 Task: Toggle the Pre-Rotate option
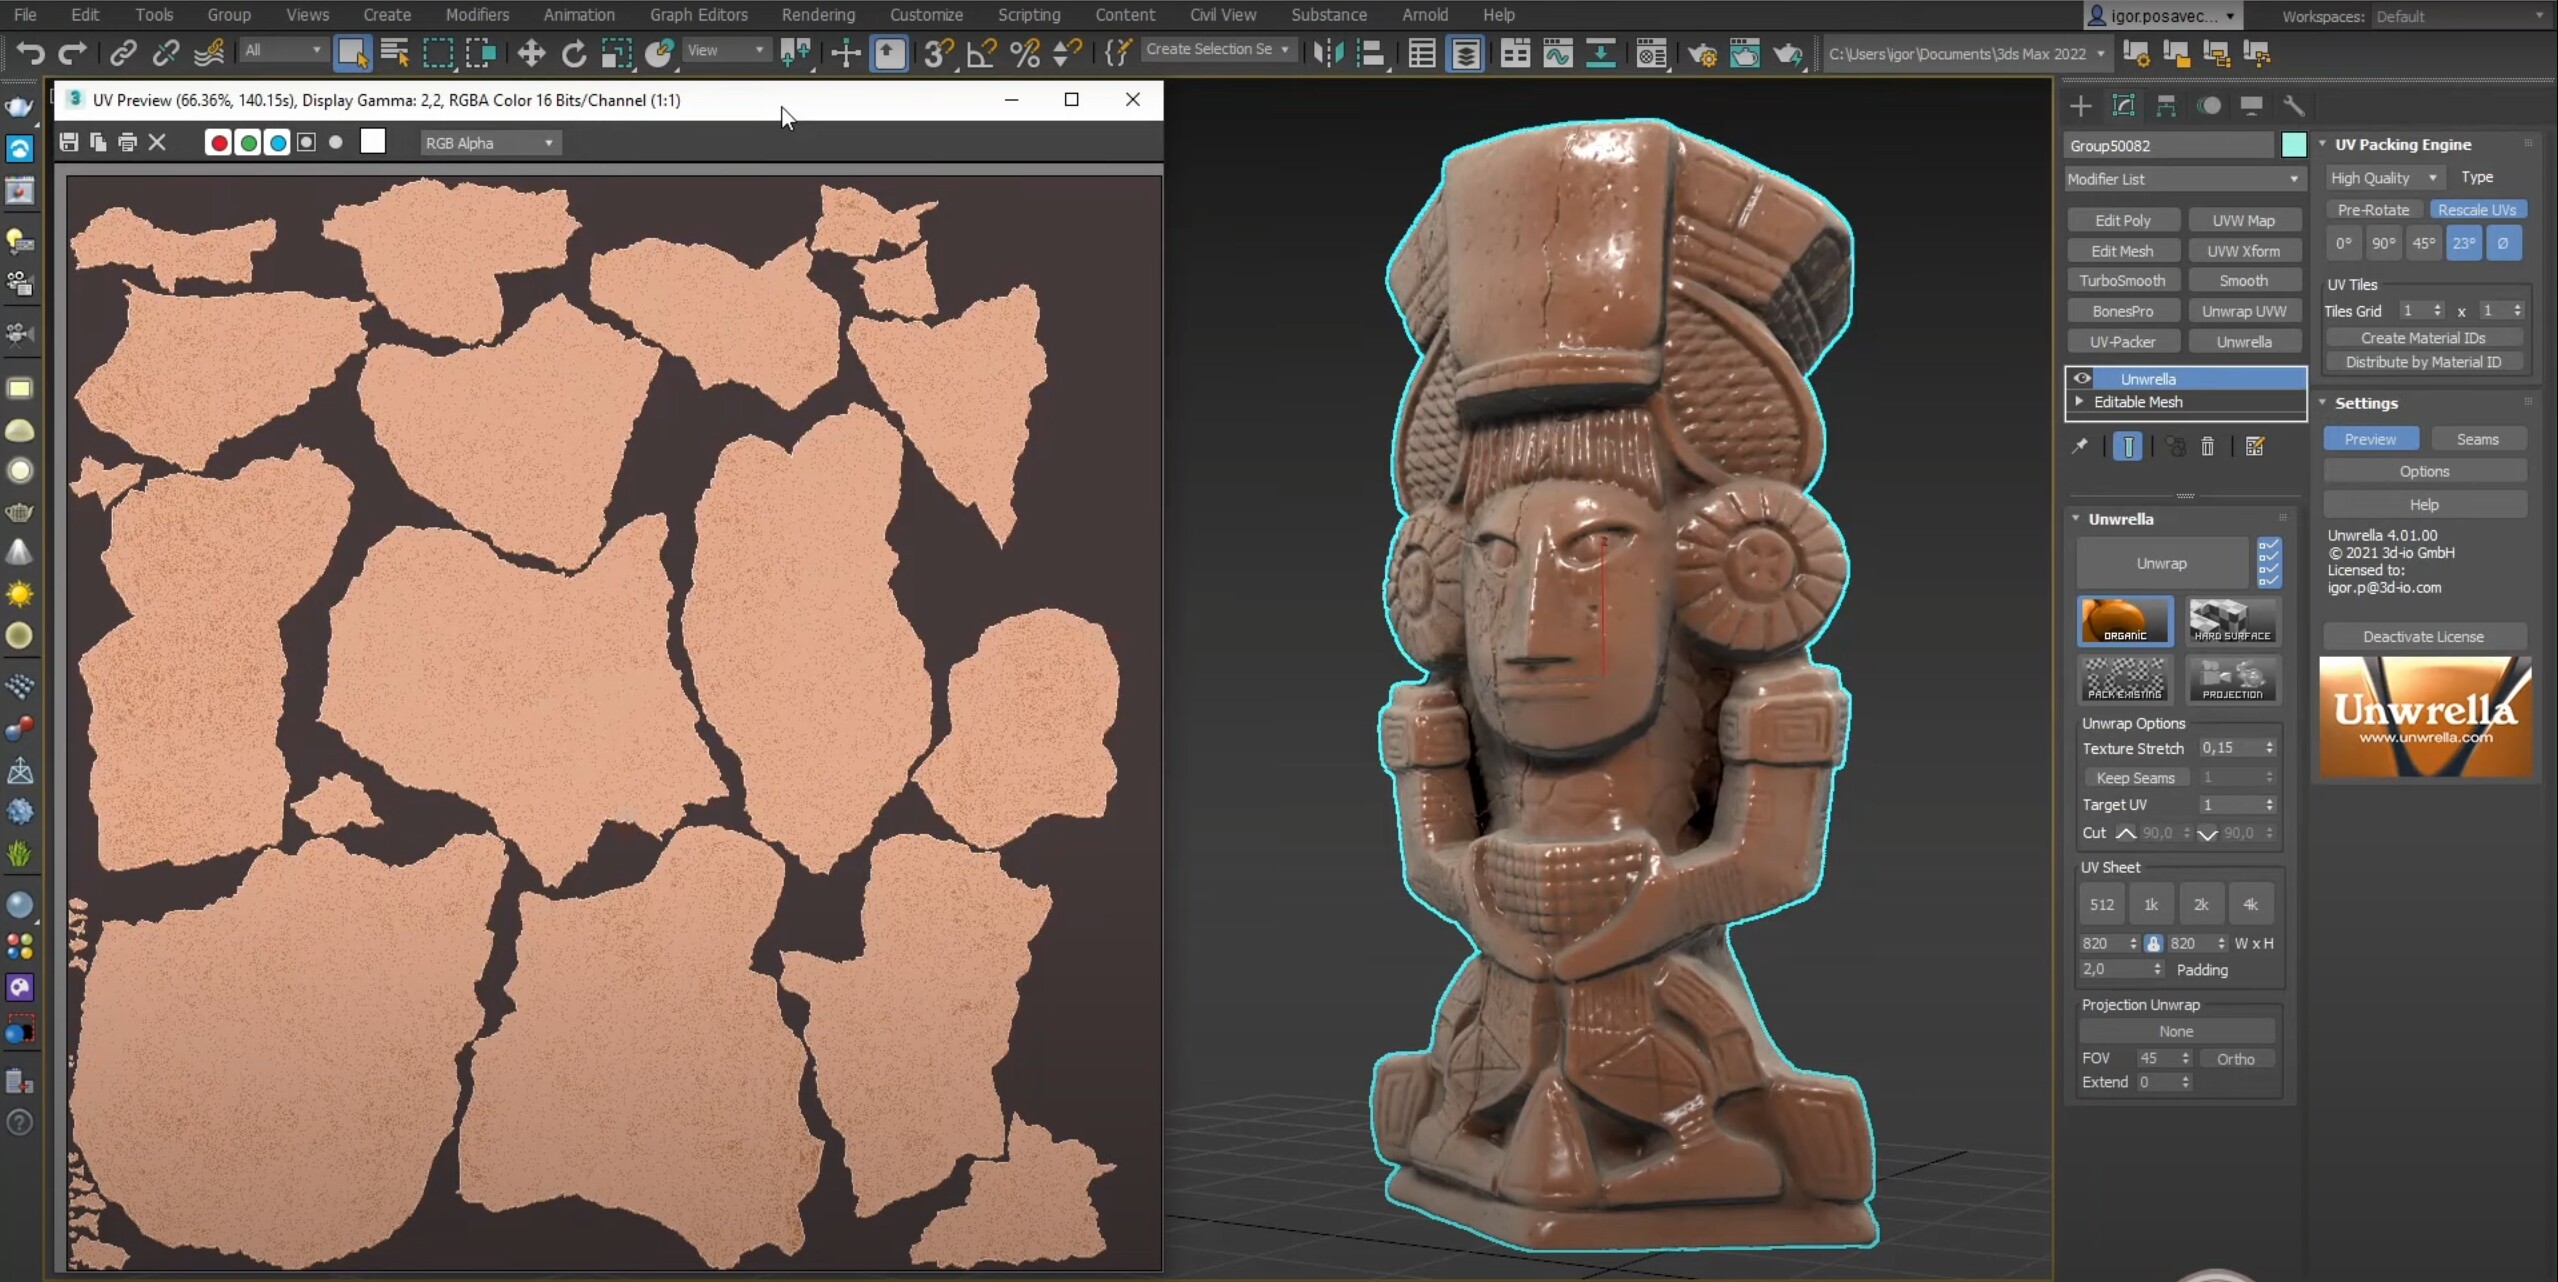(2373, 209)
